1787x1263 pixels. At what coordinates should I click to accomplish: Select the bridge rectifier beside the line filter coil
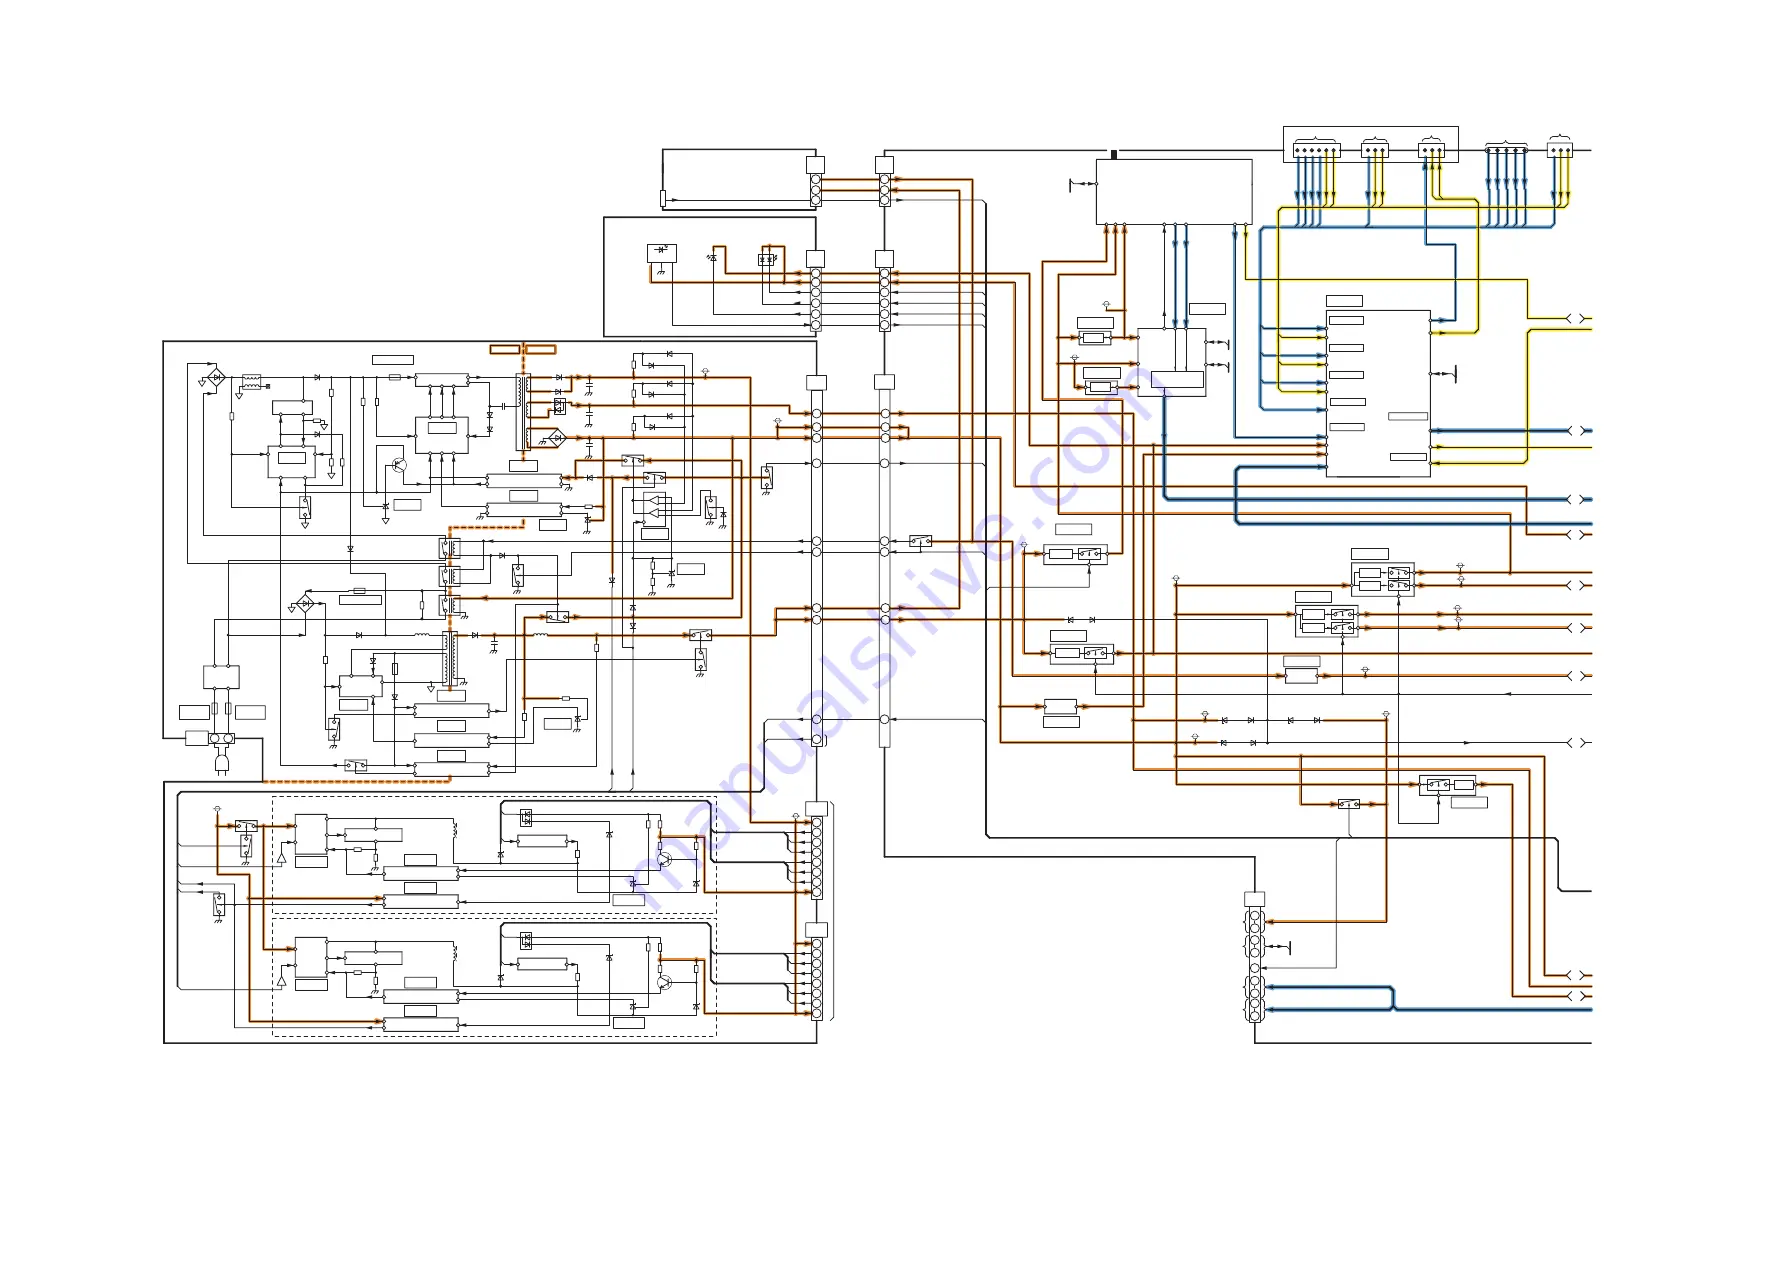[216, 378]
